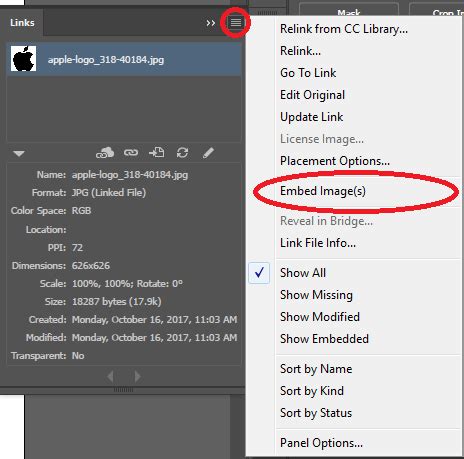Switch to the Links tab
The image size is (464, 459).
(x=22, y=23)
